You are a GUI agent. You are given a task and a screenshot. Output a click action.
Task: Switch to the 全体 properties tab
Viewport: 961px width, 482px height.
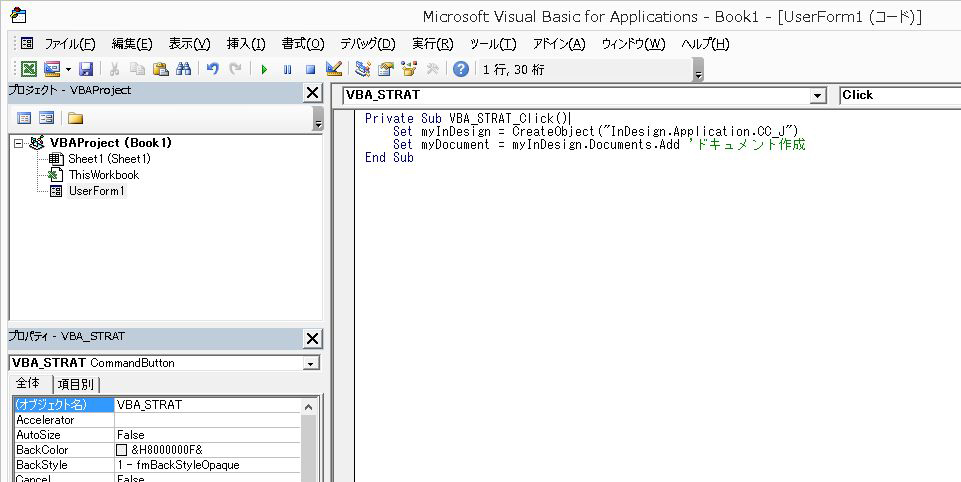28,383
